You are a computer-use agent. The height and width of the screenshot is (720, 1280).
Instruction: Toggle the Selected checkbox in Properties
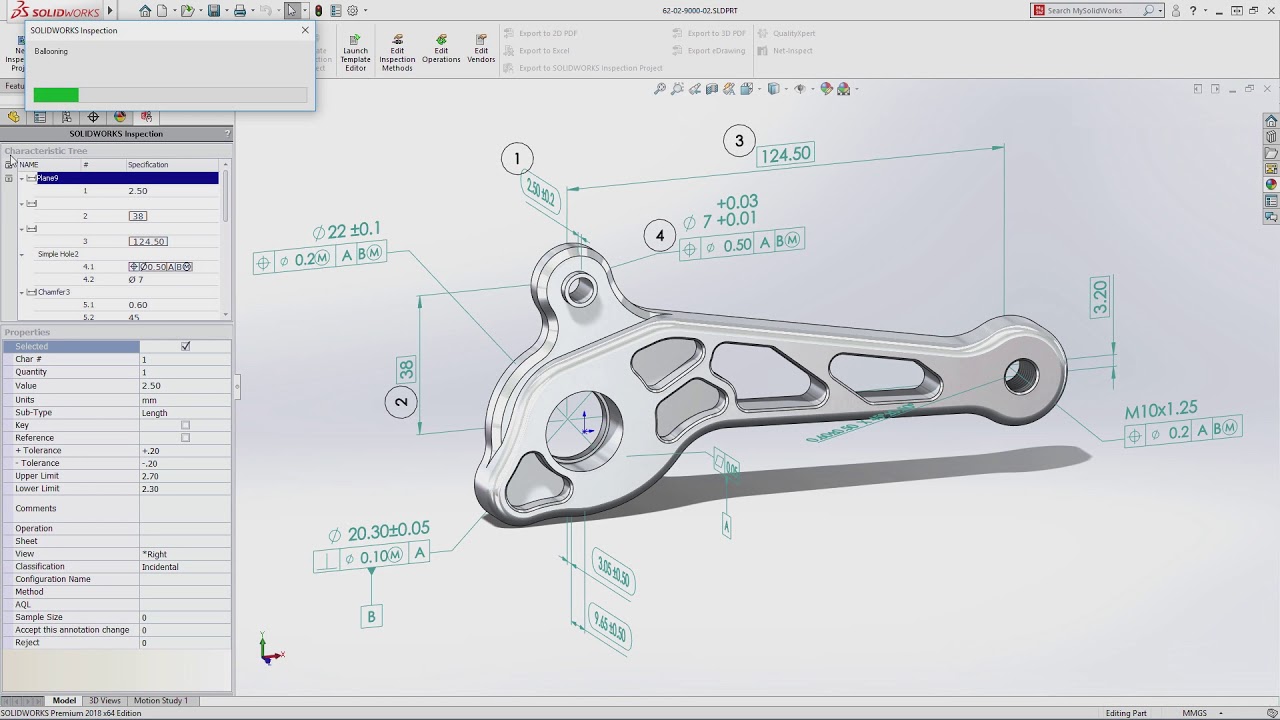185,346
